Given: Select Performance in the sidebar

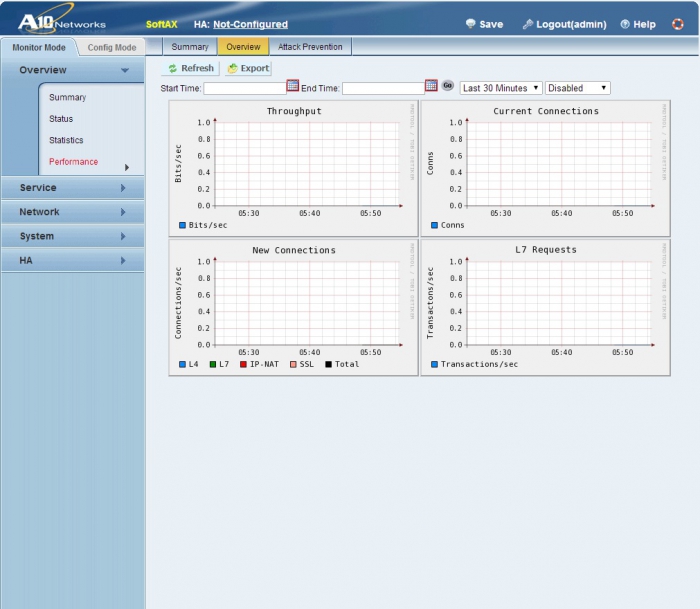Looking at the screenshot, I should [x=73, y=162].
